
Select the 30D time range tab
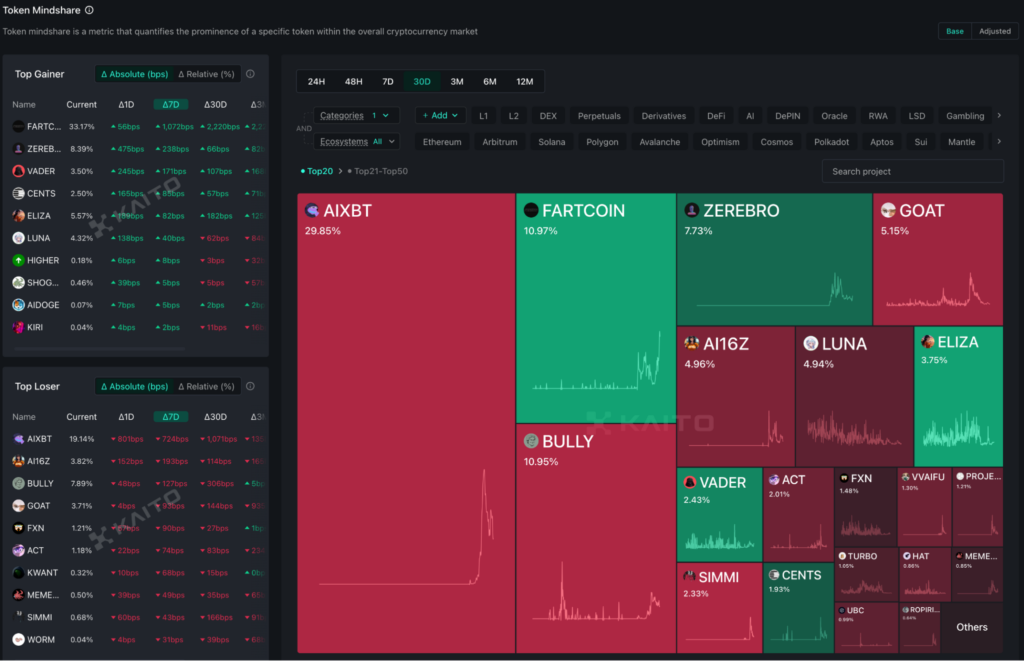(x=422, y=82)
